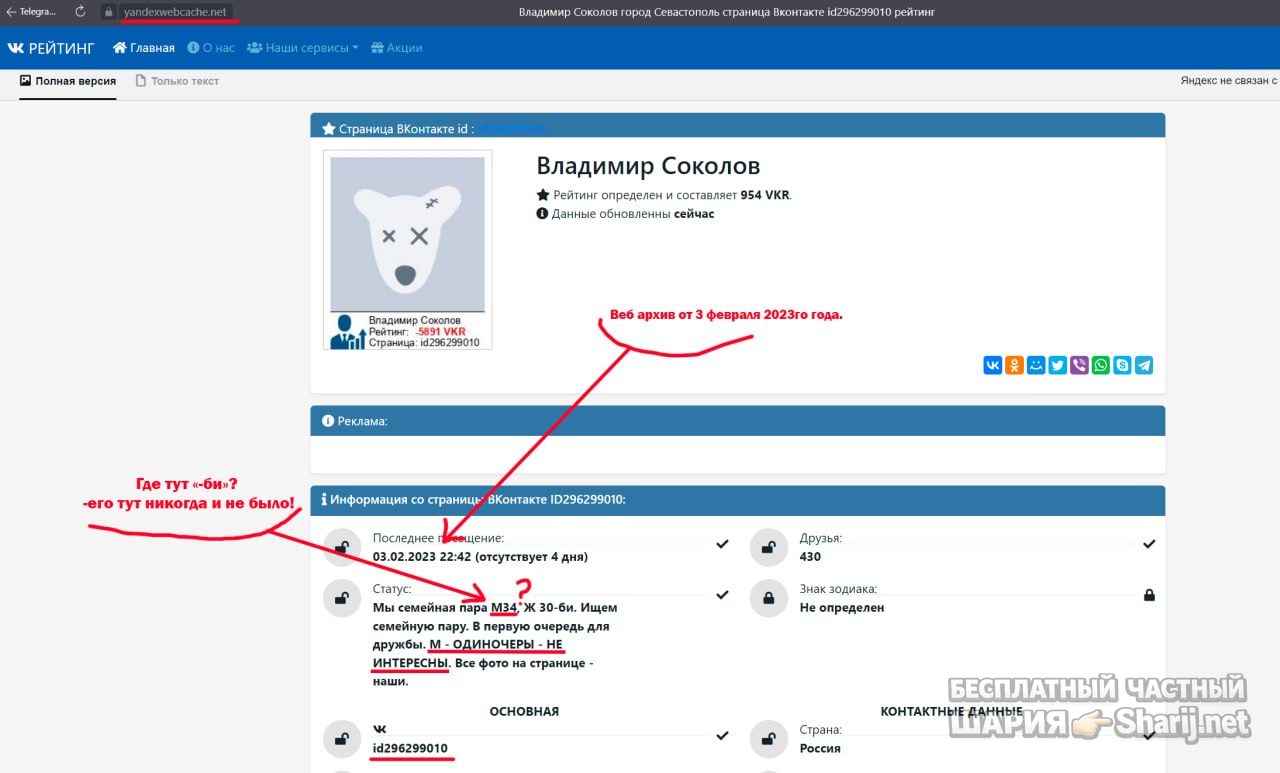This screenshot has width=1280, height=773.
Task: Click the yandexwebcache.net address bar
Action: pyautogui.click(x=175, y=12)
